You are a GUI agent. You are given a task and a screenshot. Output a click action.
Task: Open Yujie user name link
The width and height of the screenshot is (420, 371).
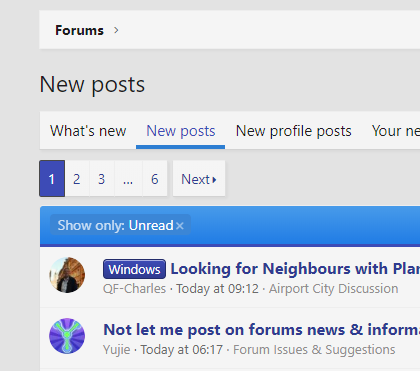[117, 350]
